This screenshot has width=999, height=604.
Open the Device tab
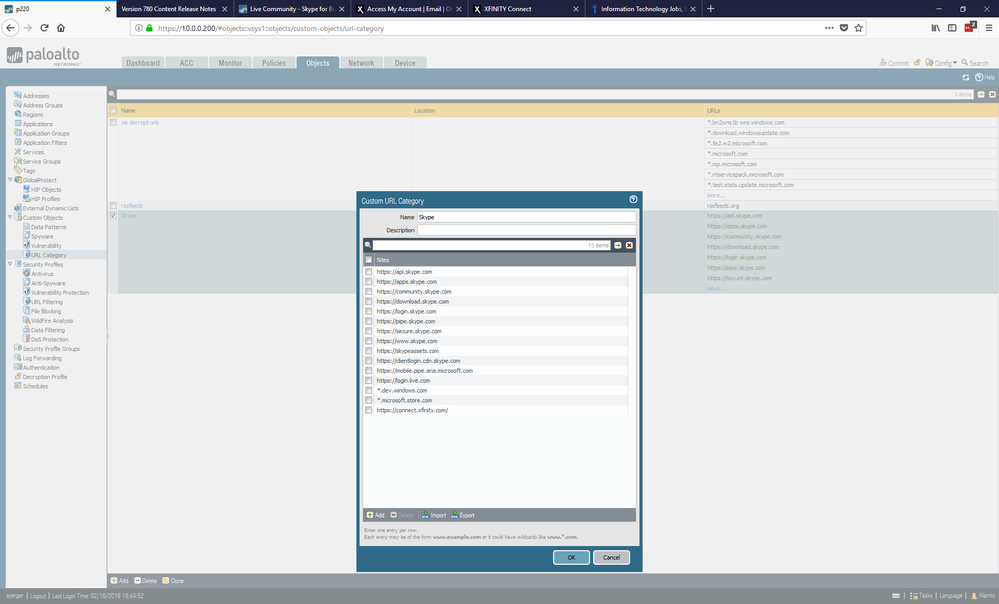(405, 63)
